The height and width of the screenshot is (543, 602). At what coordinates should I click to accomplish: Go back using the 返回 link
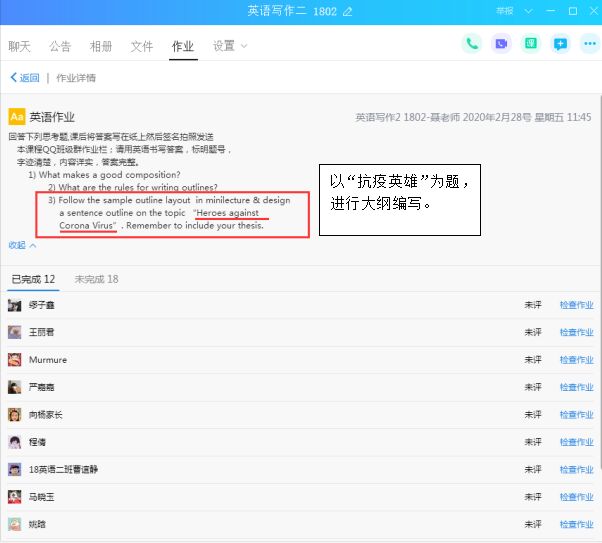click(x=25, y=77)
